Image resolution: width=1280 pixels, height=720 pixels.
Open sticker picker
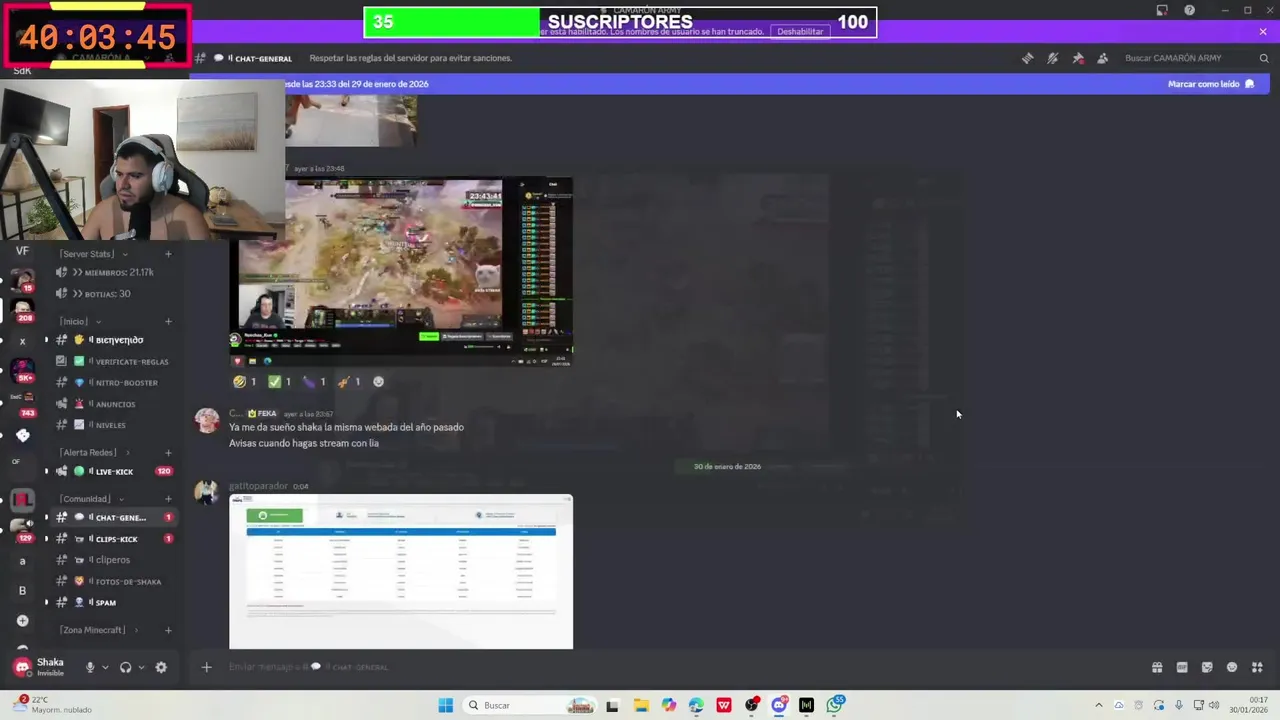(x=1207, y=667)
